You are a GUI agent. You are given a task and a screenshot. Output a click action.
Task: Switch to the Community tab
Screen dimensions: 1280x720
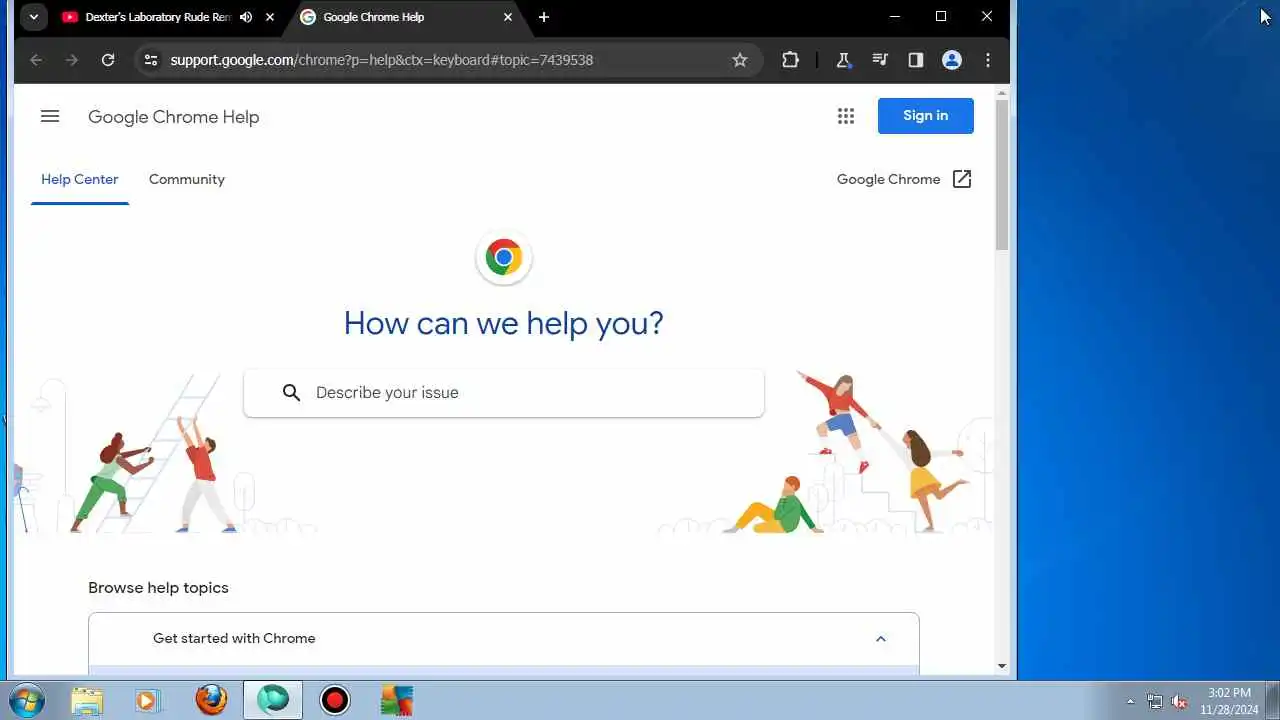[187, 180]
